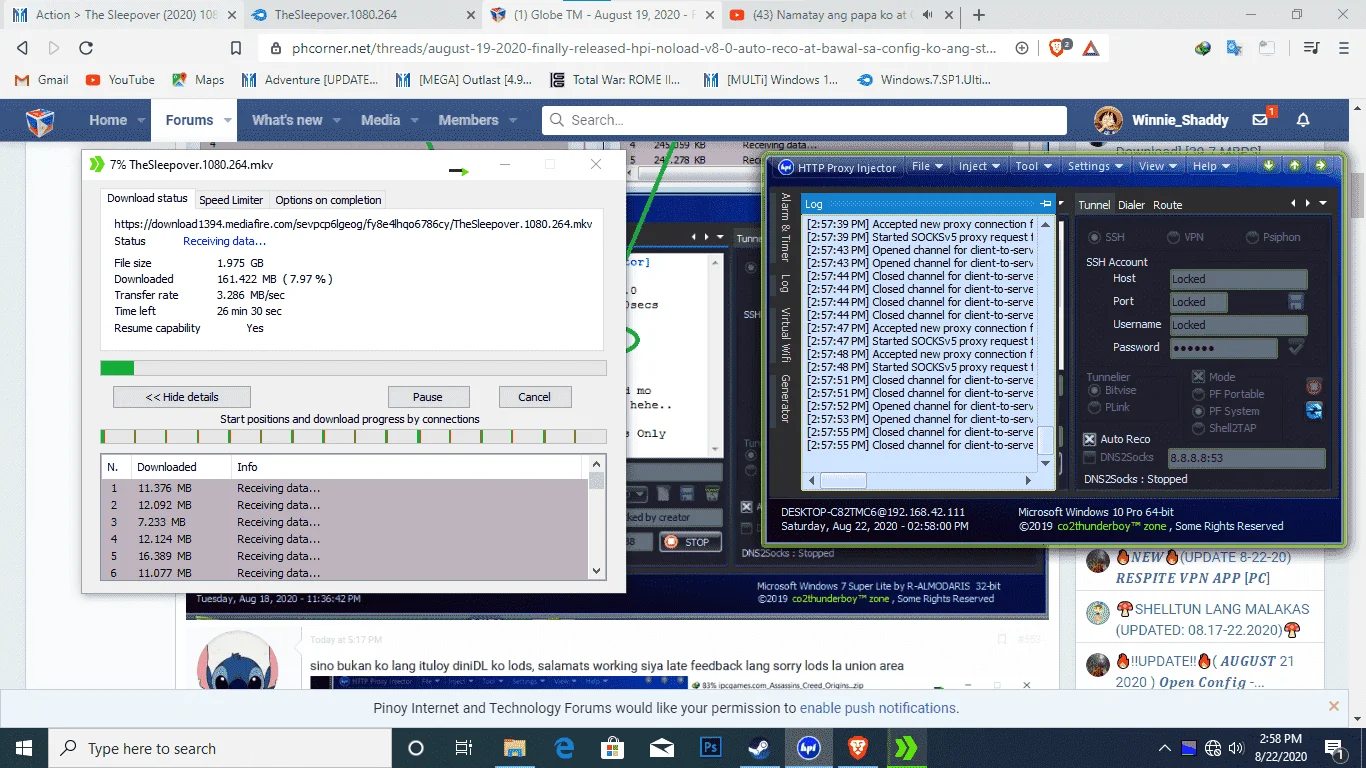Expand the What's new nav dropdown arrow
The width and height of the screenshot is (1366, 768).
tap(337, 120)
